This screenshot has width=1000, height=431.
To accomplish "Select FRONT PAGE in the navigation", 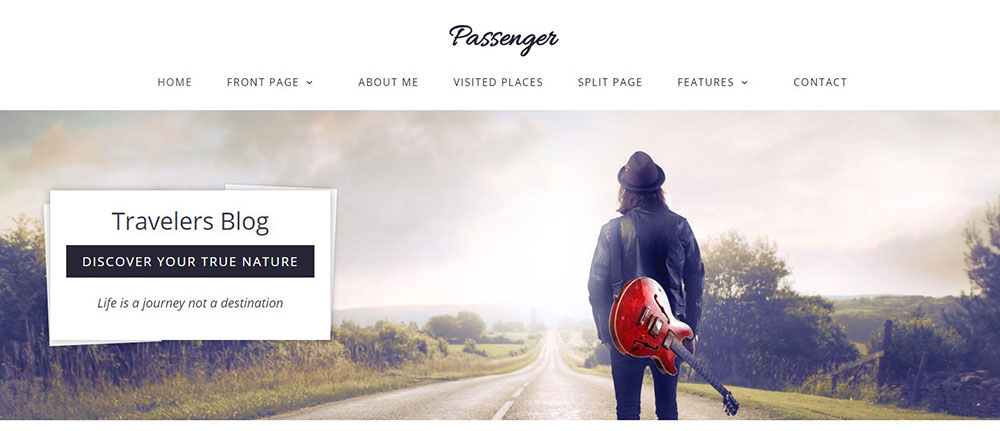I will click(x=263, y=82).
